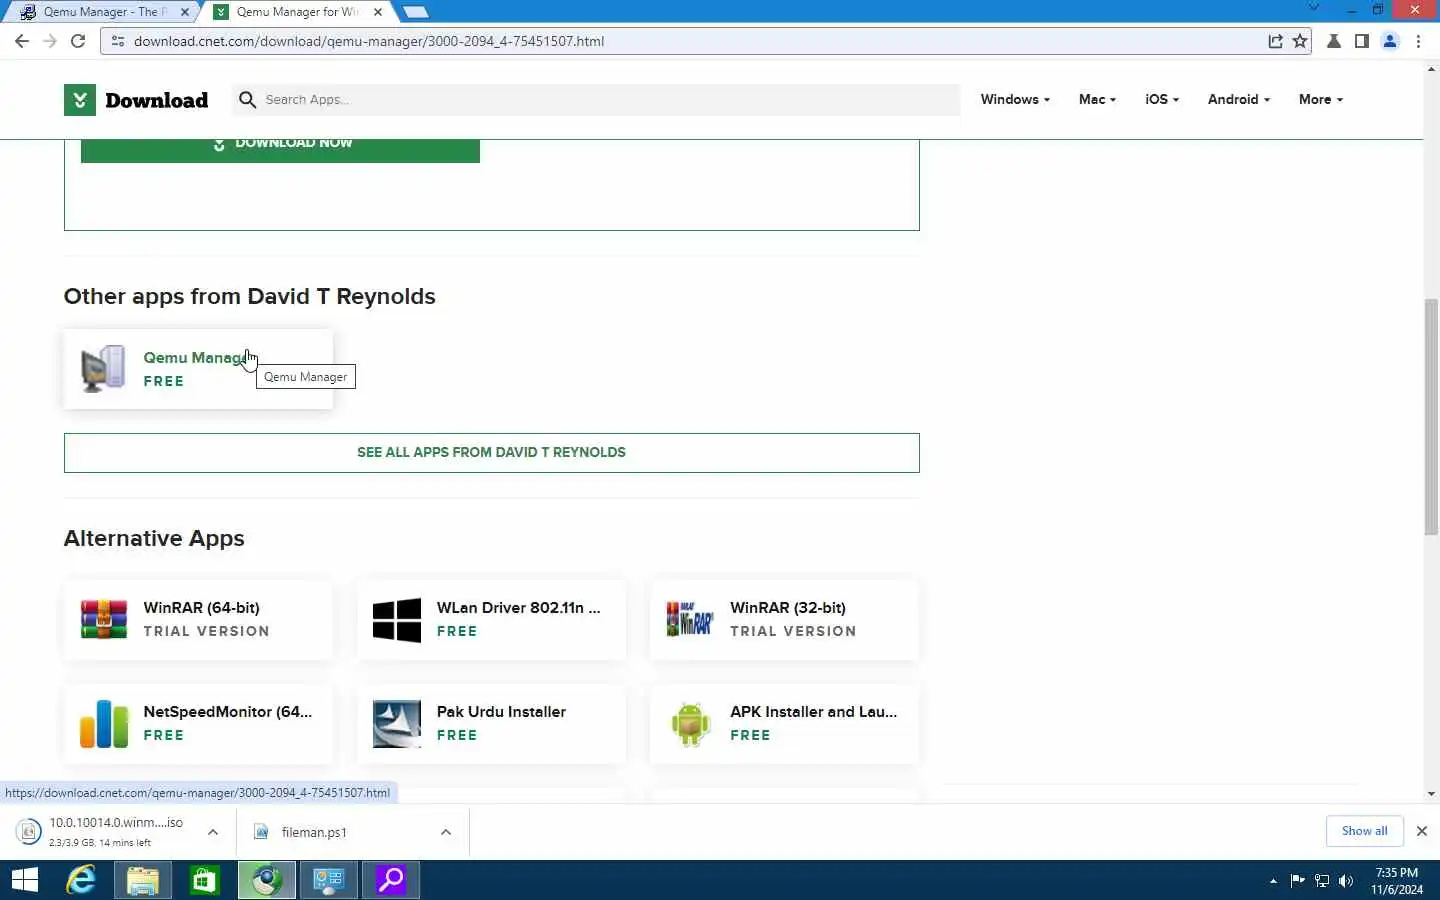Open WLan Driver 802.11n link
The height and width of the screenshot is (900, 1440).
[491, 620]
